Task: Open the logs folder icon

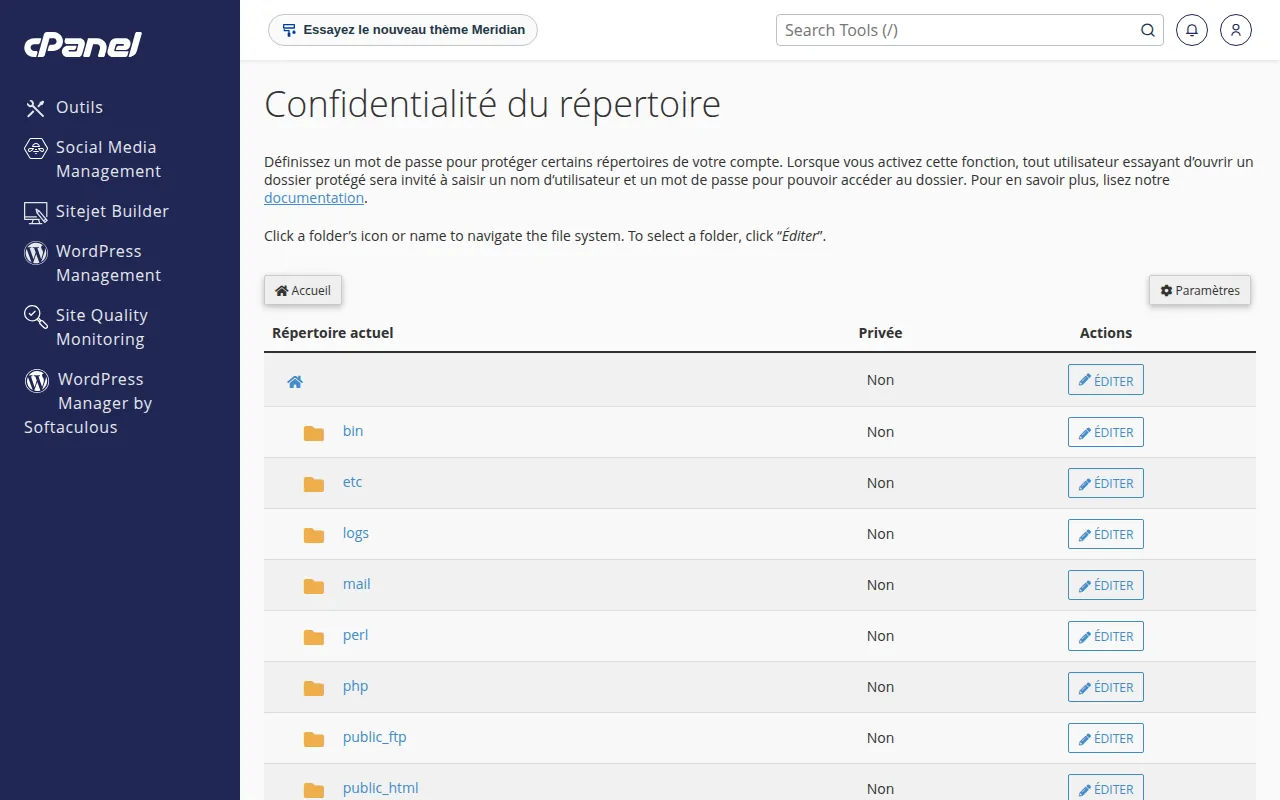Action: 314,535
